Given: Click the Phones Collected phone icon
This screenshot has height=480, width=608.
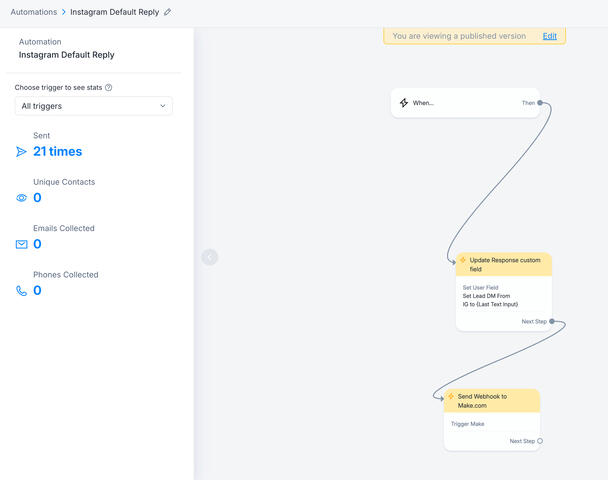Looking at the screenshot, I should point(22,291).
